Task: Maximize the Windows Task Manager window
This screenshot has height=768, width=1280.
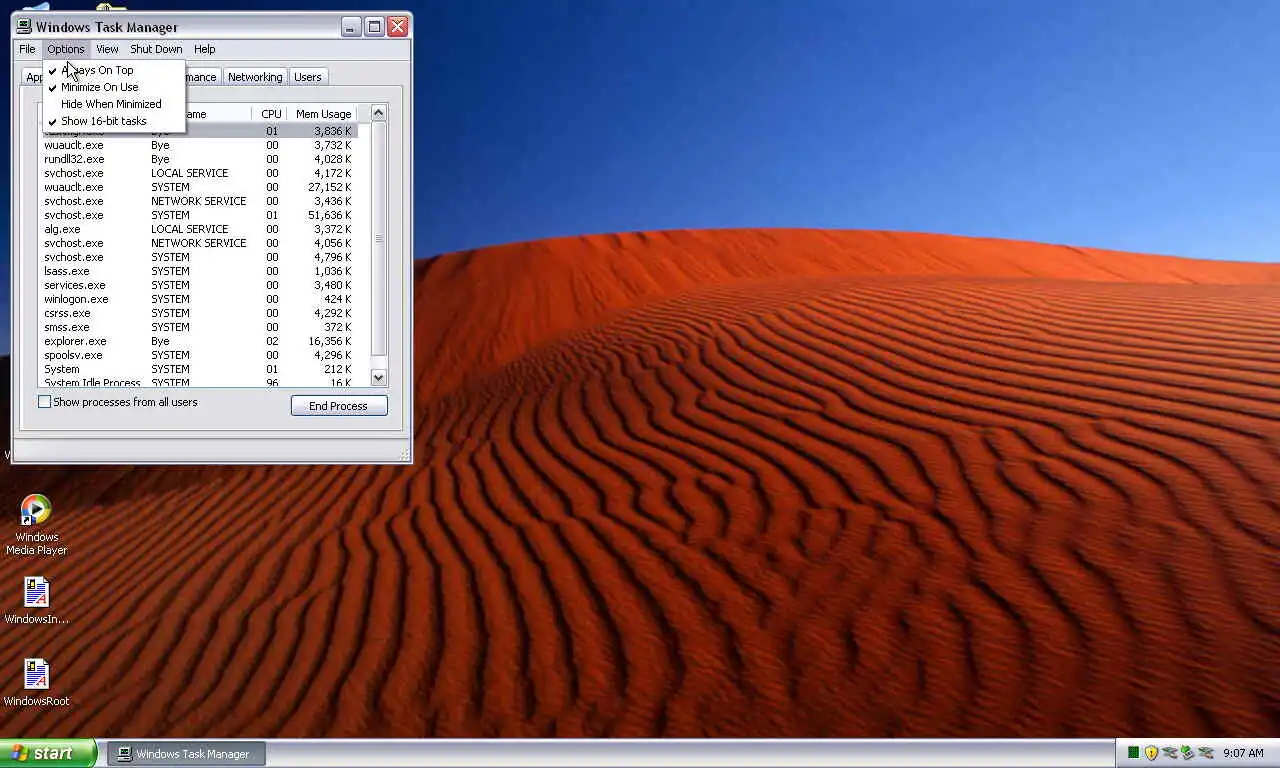Action: 375,27
